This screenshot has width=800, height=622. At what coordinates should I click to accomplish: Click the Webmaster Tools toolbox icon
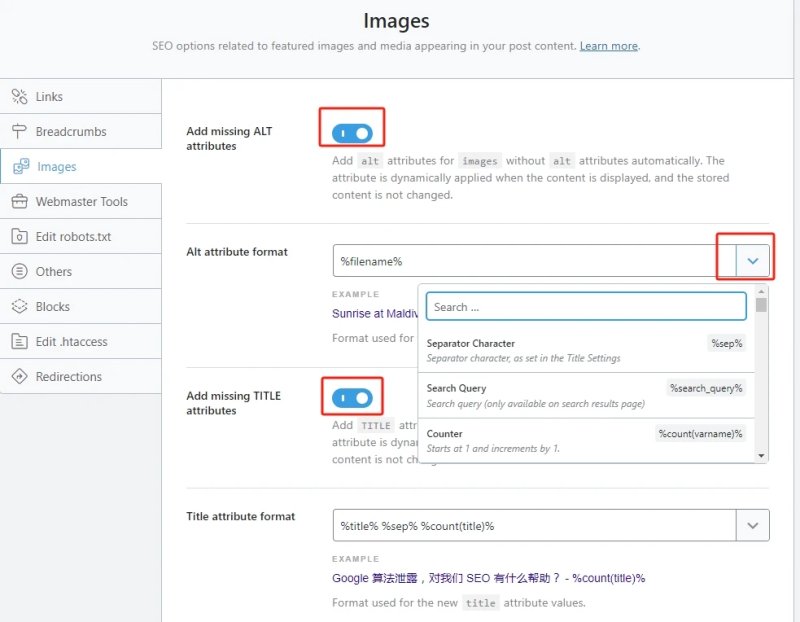point(19,202)
